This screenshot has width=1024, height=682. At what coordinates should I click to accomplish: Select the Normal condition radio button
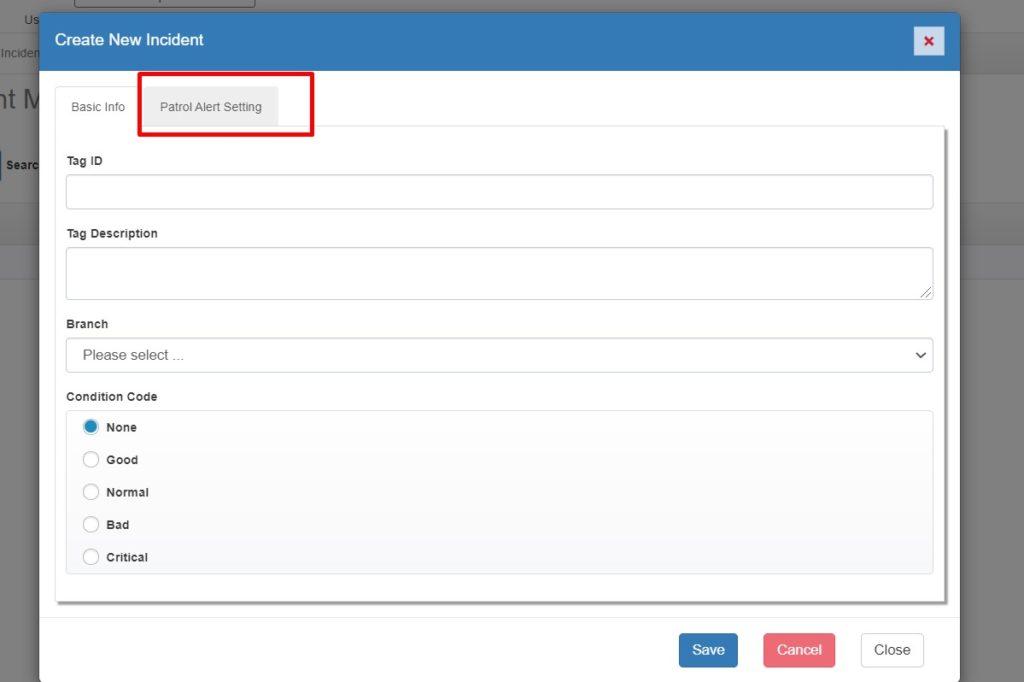click(91, 492)
